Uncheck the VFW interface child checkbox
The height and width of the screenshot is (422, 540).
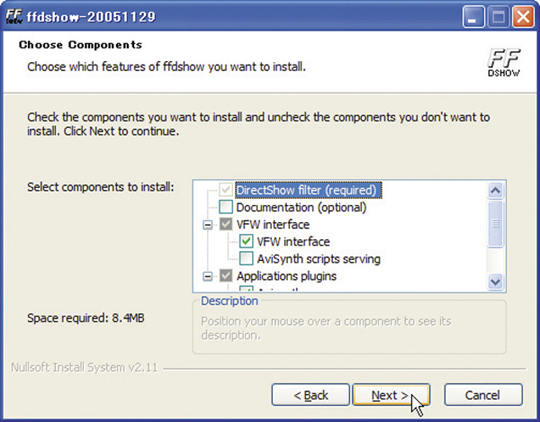click(x=246, y=241)
